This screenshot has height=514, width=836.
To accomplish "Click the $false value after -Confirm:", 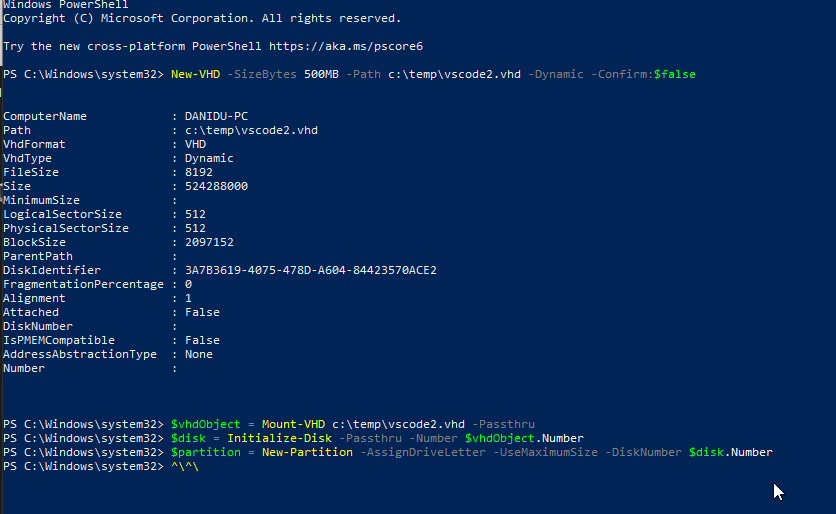I will (674, 74).
